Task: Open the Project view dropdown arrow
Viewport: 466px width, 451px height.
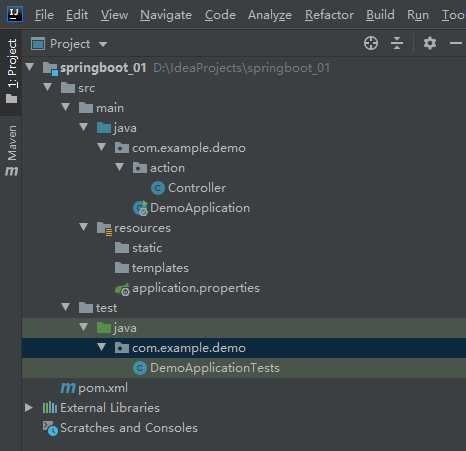Action: (103, 44)
